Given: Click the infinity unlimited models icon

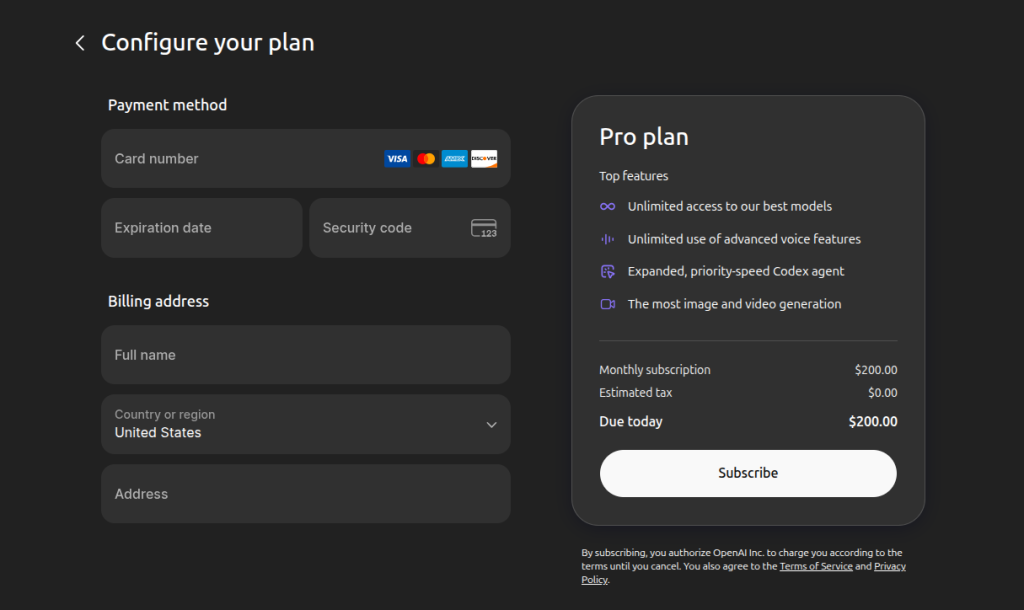Looking at the screenshot, I should pyautogui.click(x=607, y=207).
